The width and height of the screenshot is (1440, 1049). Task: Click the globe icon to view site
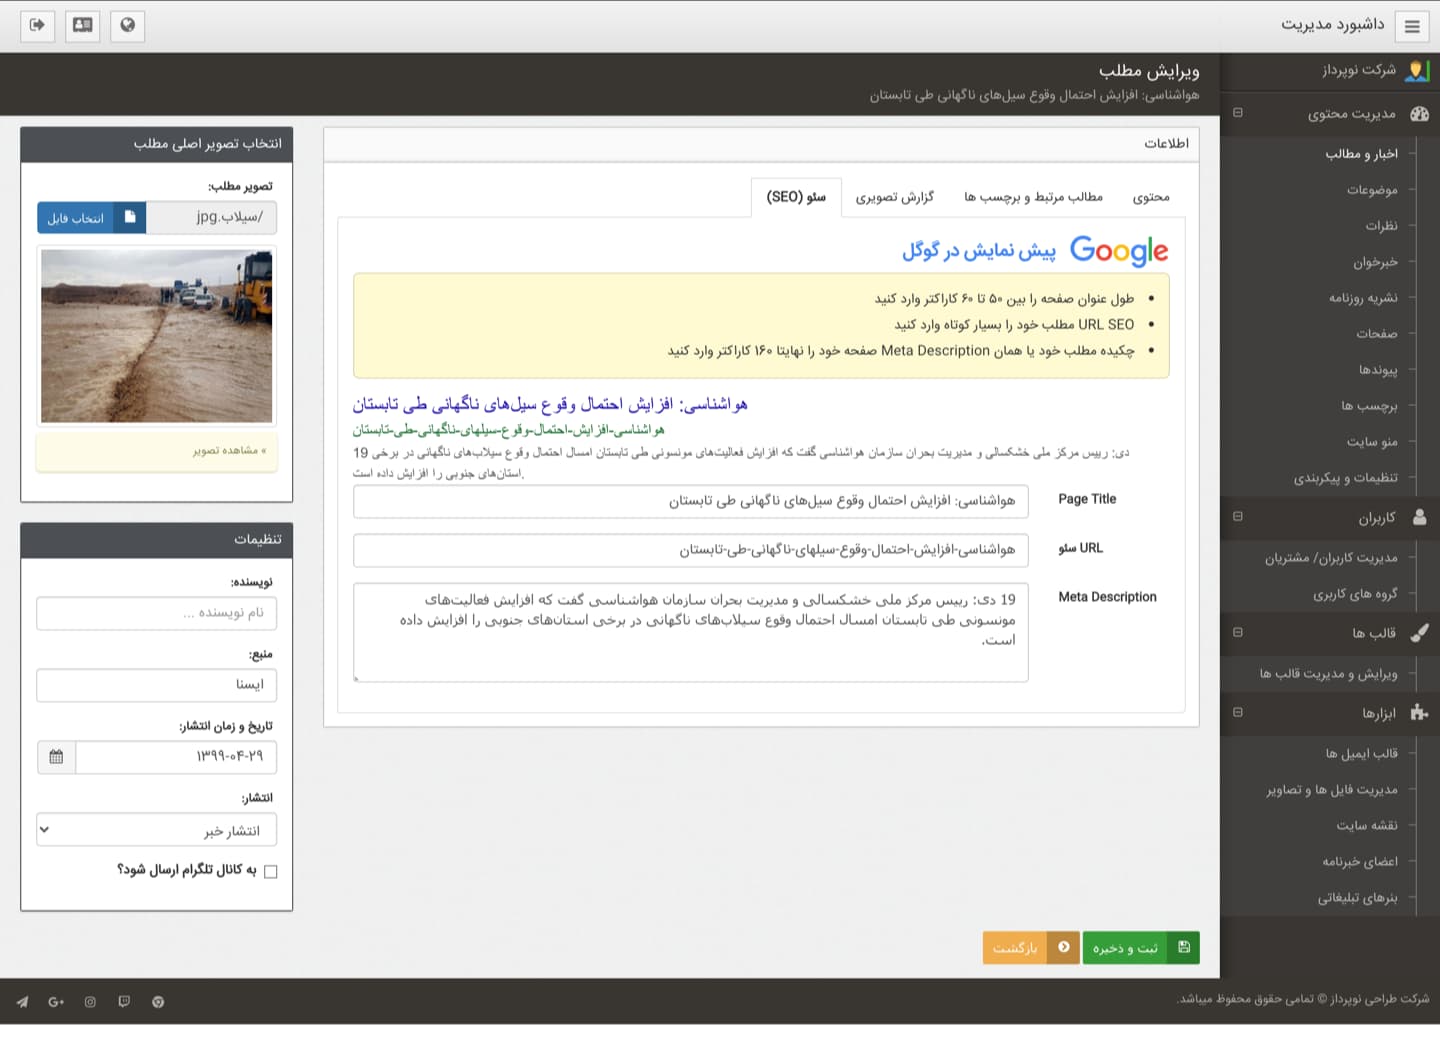(128, 25)
